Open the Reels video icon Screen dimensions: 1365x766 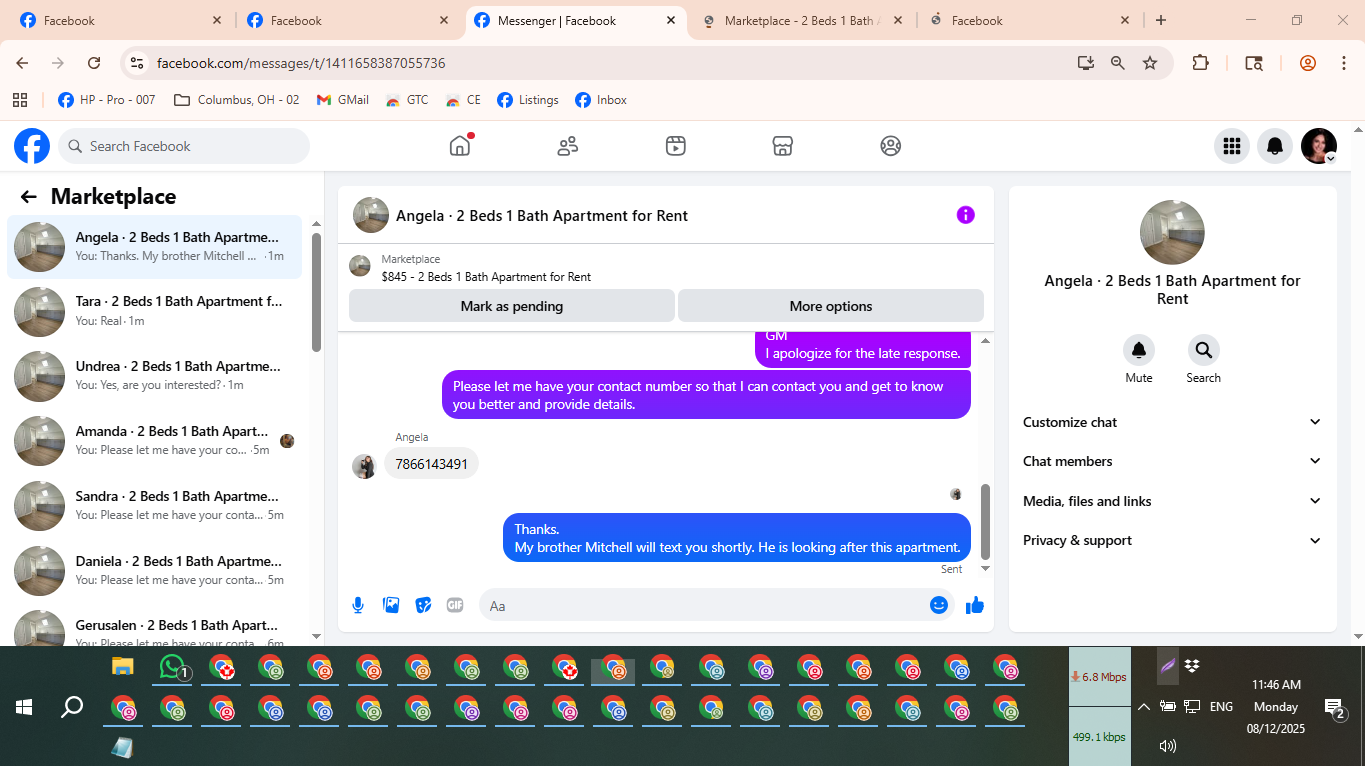tap(676, 146)
